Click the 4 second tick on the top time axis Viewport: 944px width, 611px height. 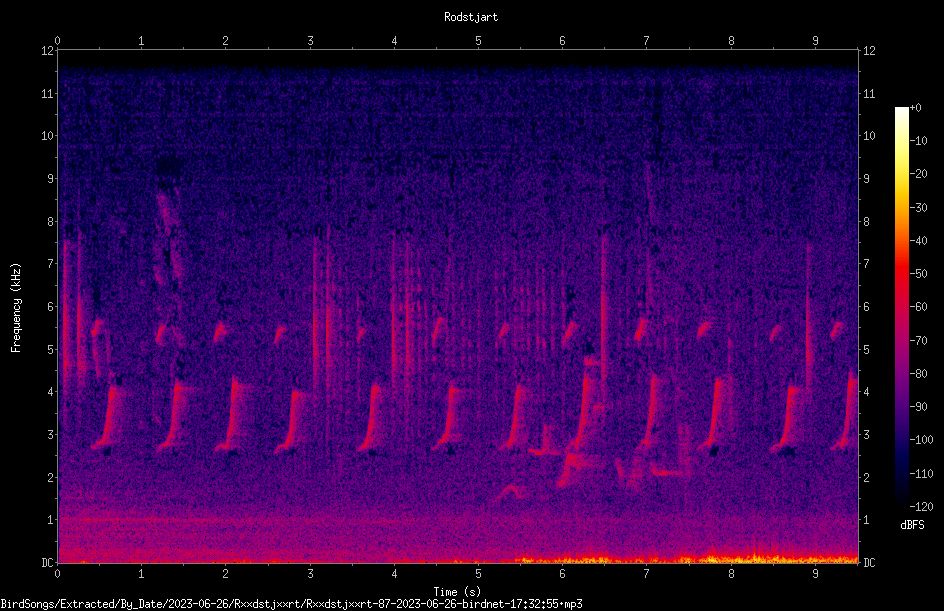[x=394, y=41]
